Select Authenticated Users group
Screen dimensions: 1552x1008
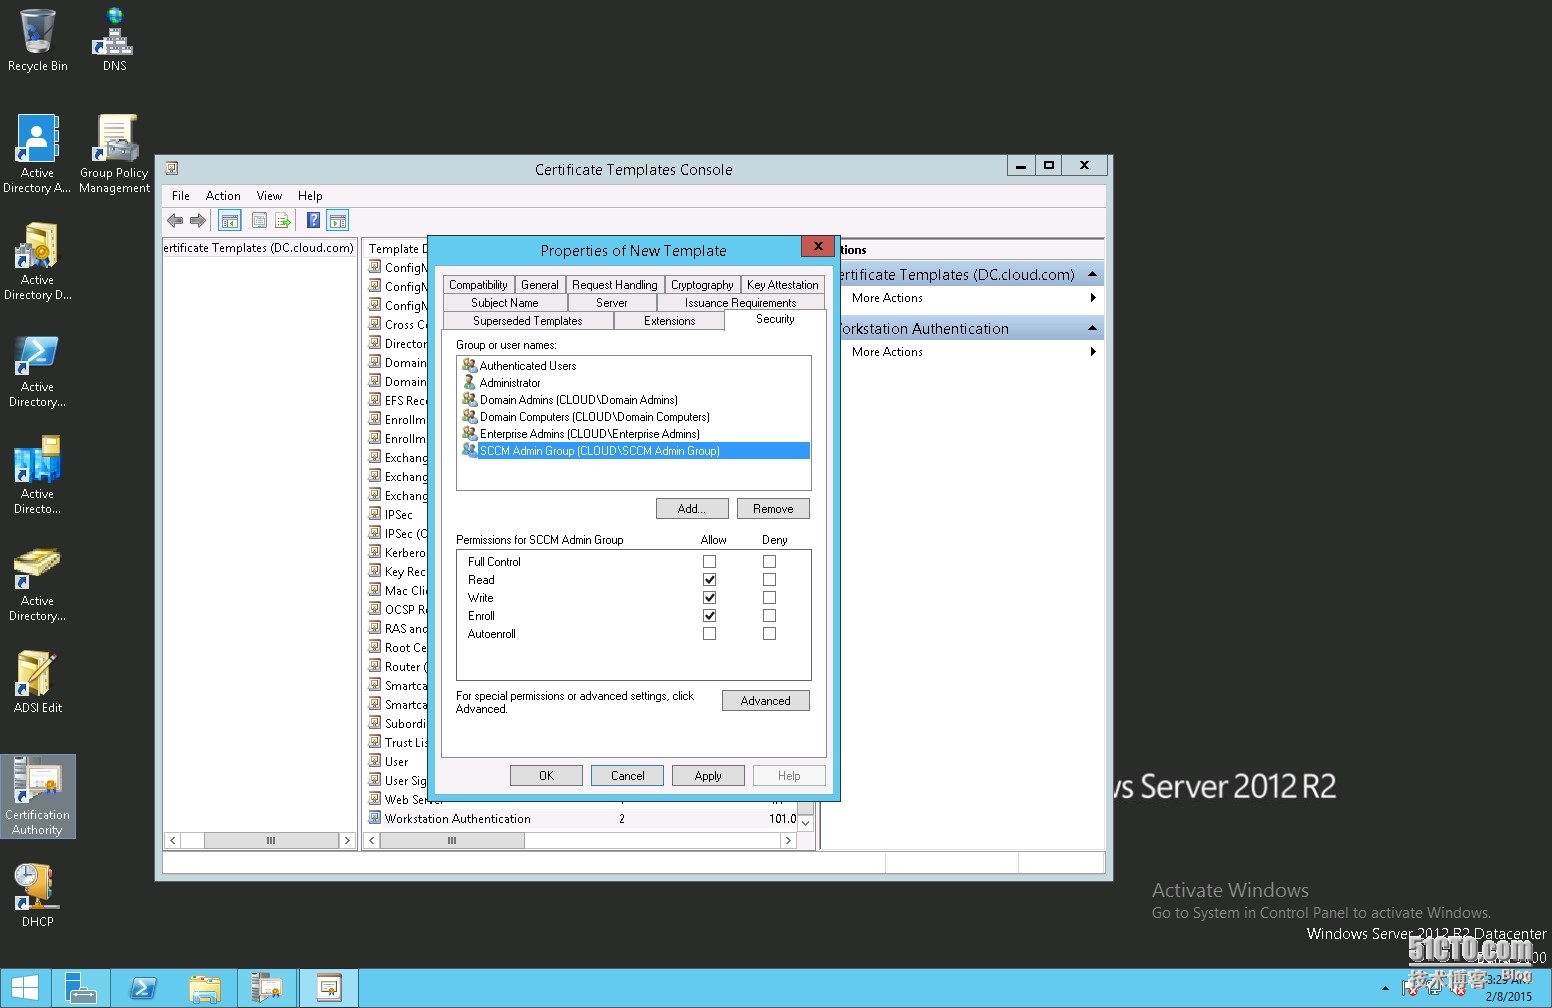coord(528,366)
